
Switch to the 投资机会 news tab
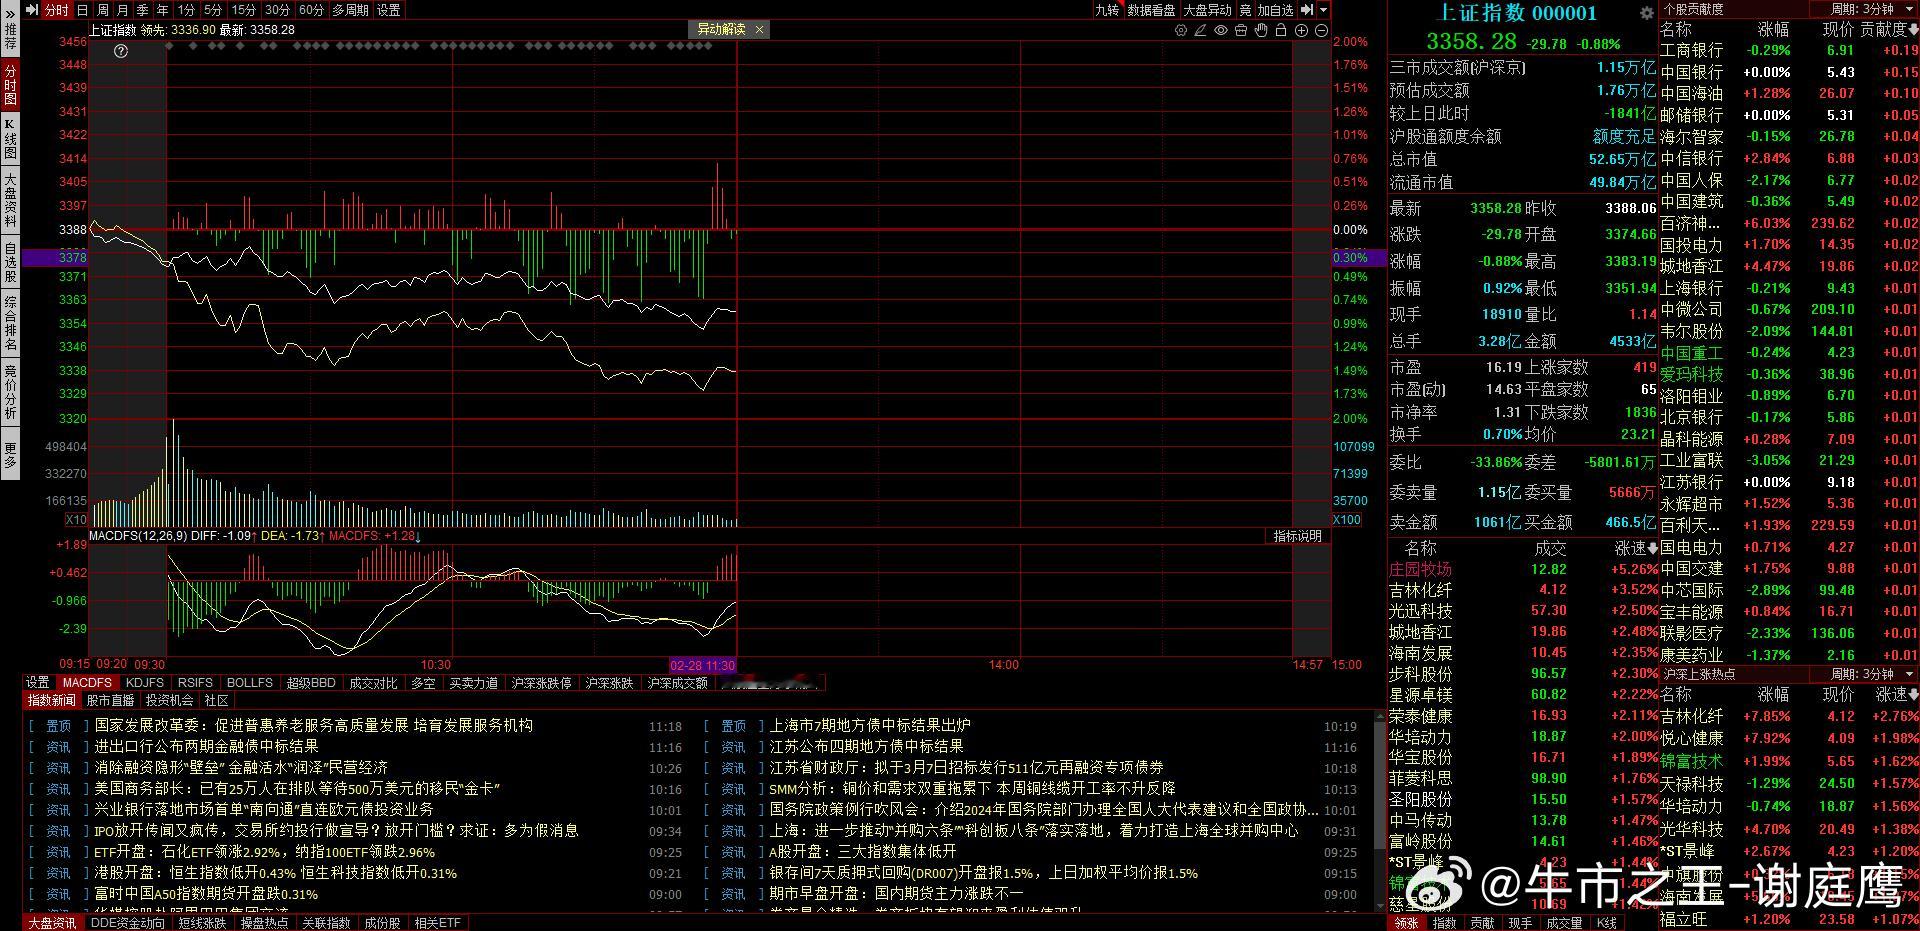coord(169,700)
